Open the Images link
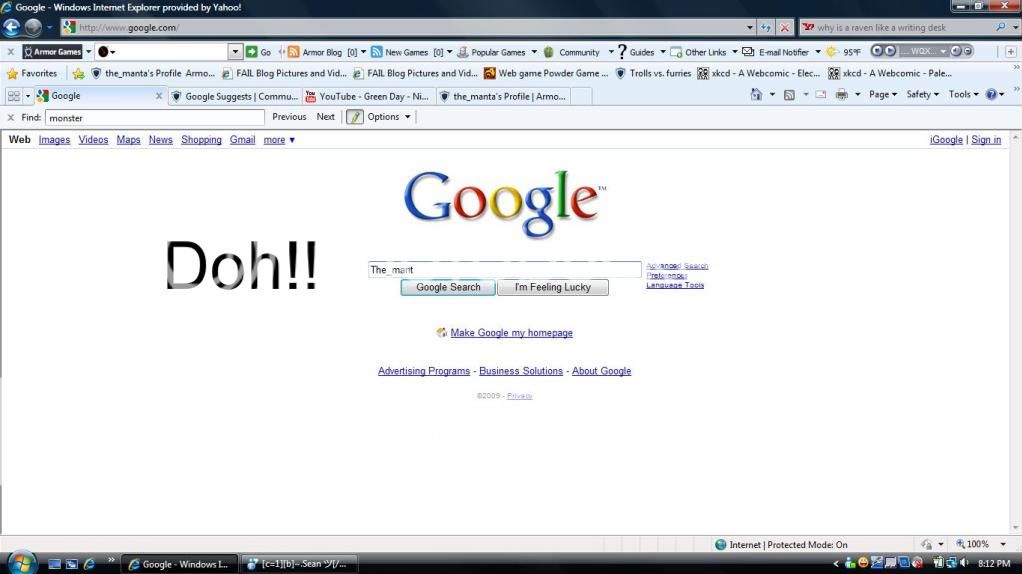The height and width of the screenshot is (574, 1022). tap(54, 140)
